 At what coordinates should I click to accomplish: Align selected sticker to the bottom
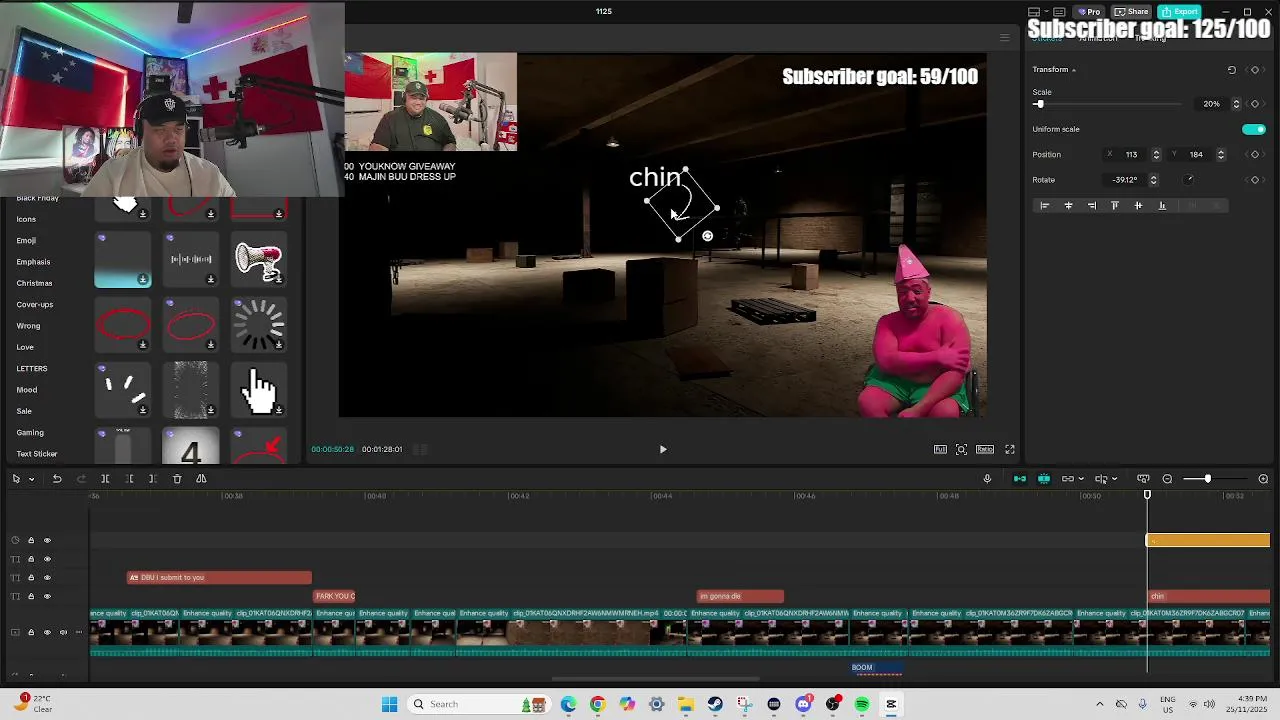[1162, 206]
